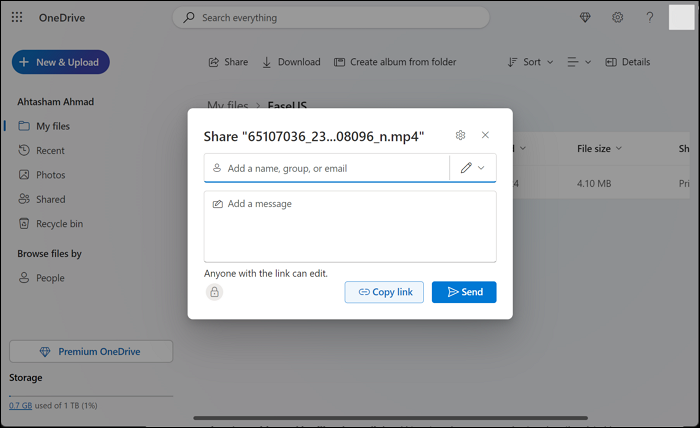The width and height of the screenshot is (700, 428).
Task: Click the Add a message box
Action: 350,227
